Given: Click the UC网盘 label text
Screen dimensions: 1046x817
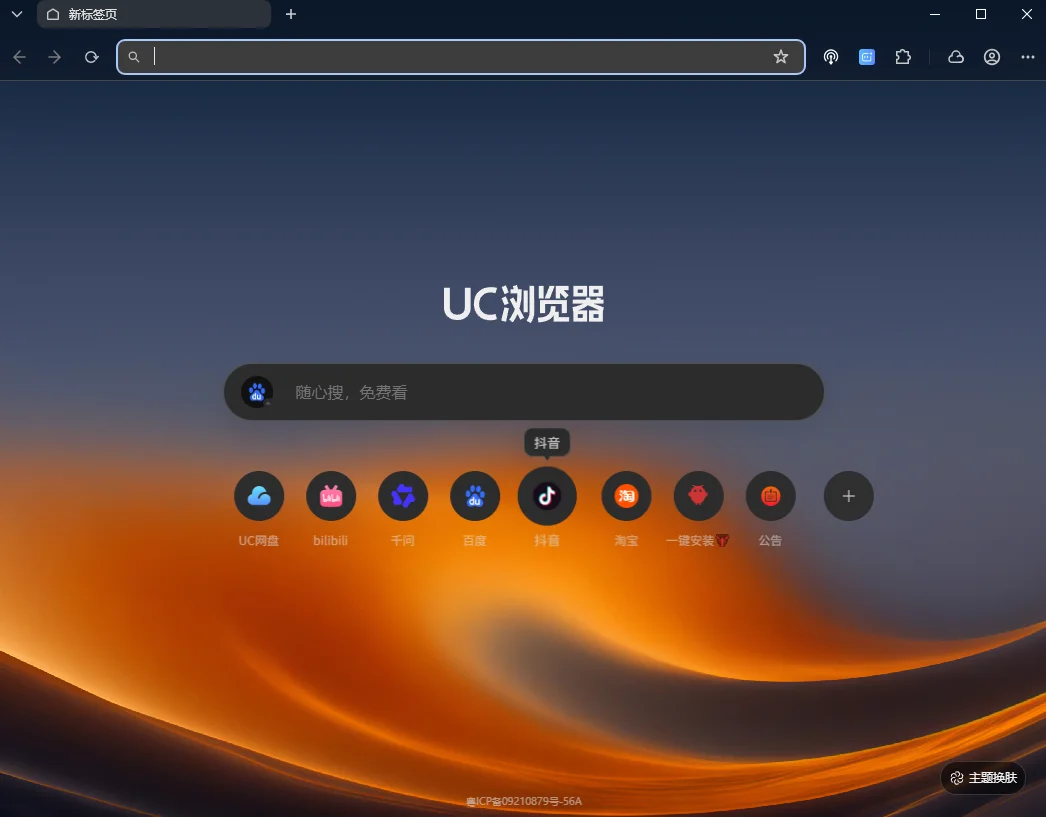Looking at the screenshot, I should 259,540.
